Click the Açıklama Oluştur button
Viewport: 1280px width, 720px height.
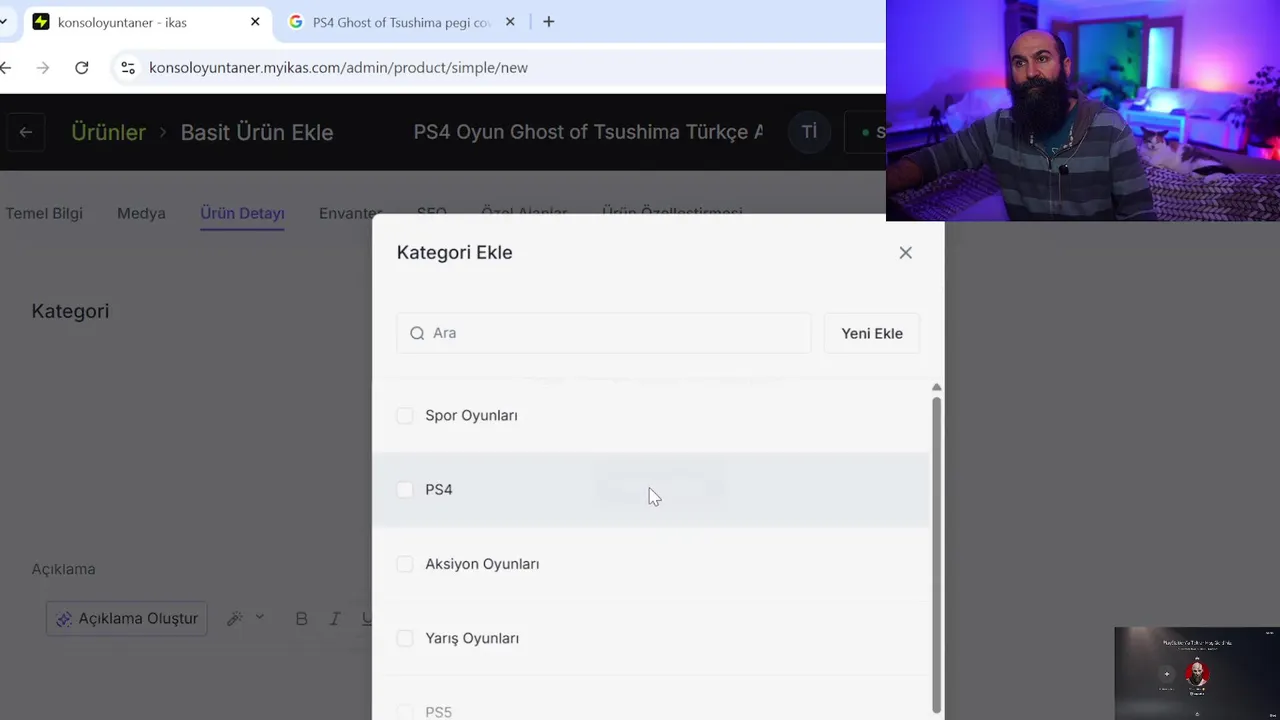[127, 618]
